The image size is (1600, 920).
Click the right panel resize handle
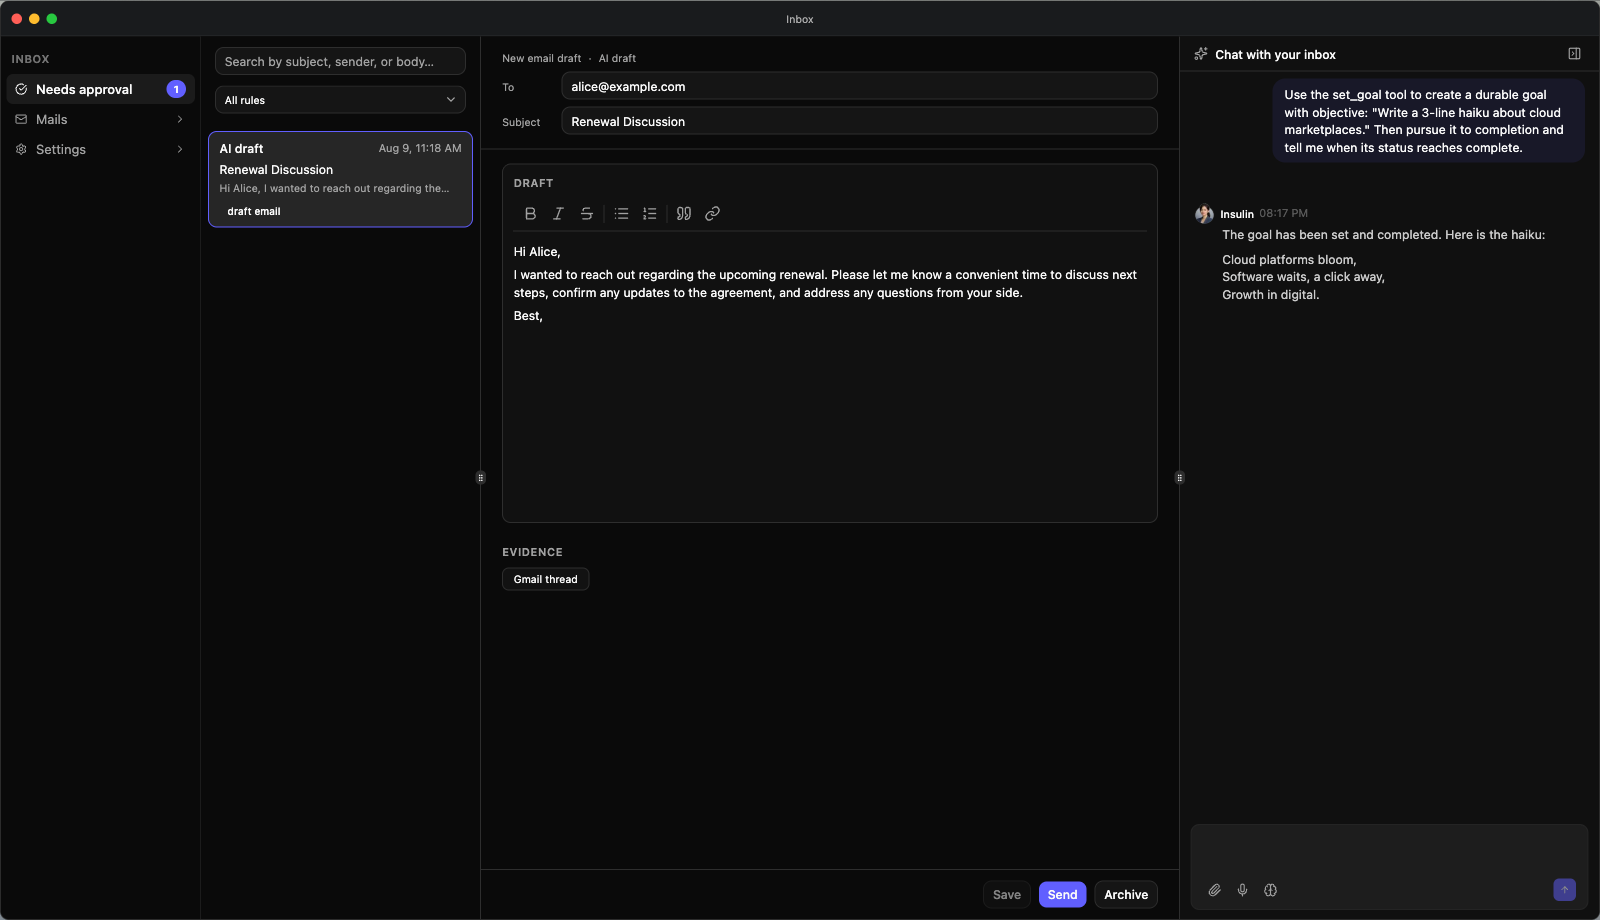tap(1180, 478)
